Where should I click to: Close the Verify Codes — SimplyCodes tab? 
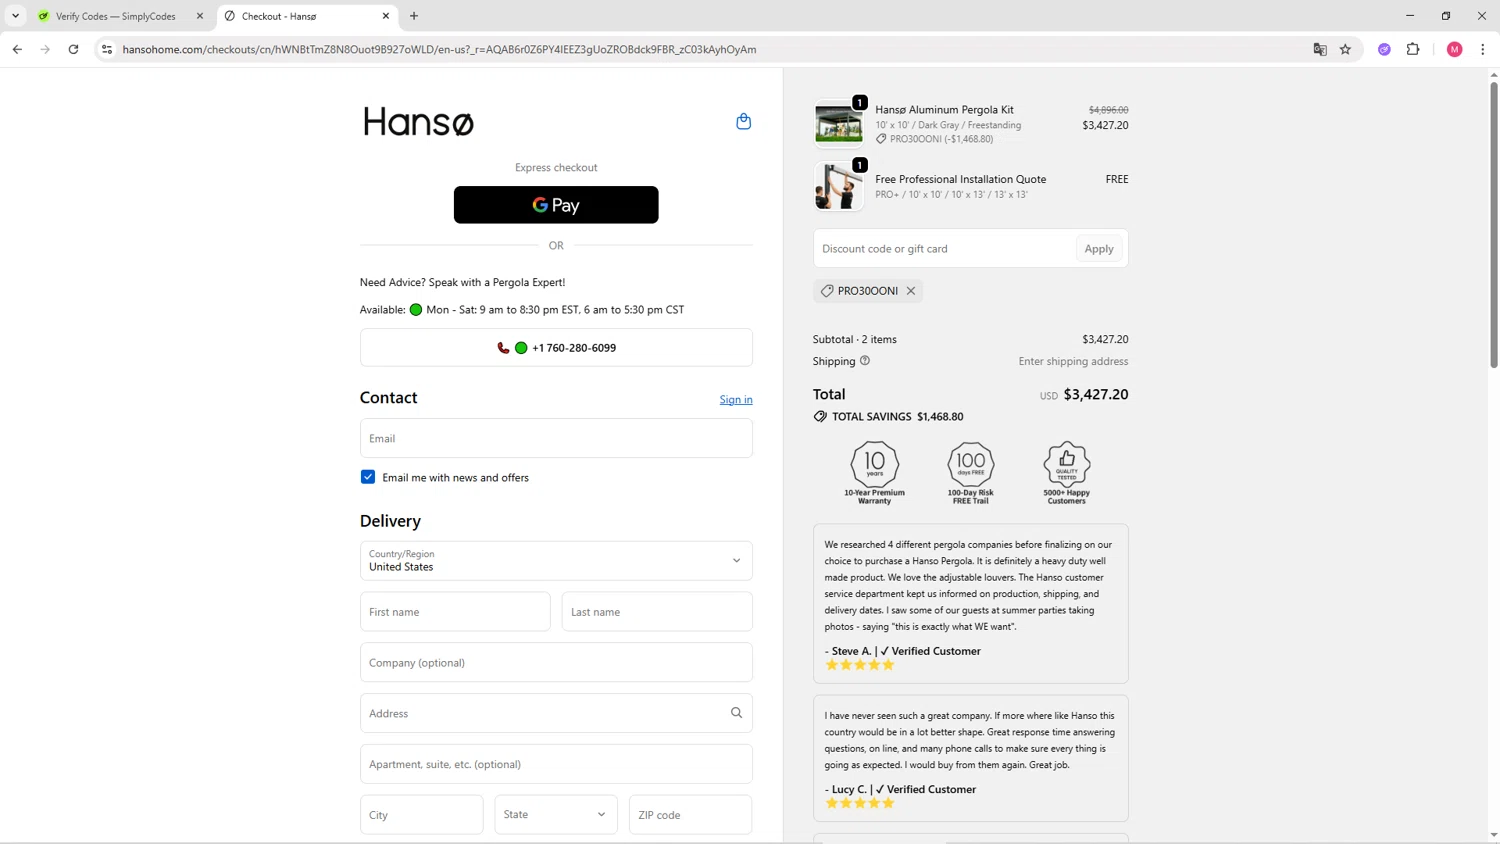[x=200, y=16]
